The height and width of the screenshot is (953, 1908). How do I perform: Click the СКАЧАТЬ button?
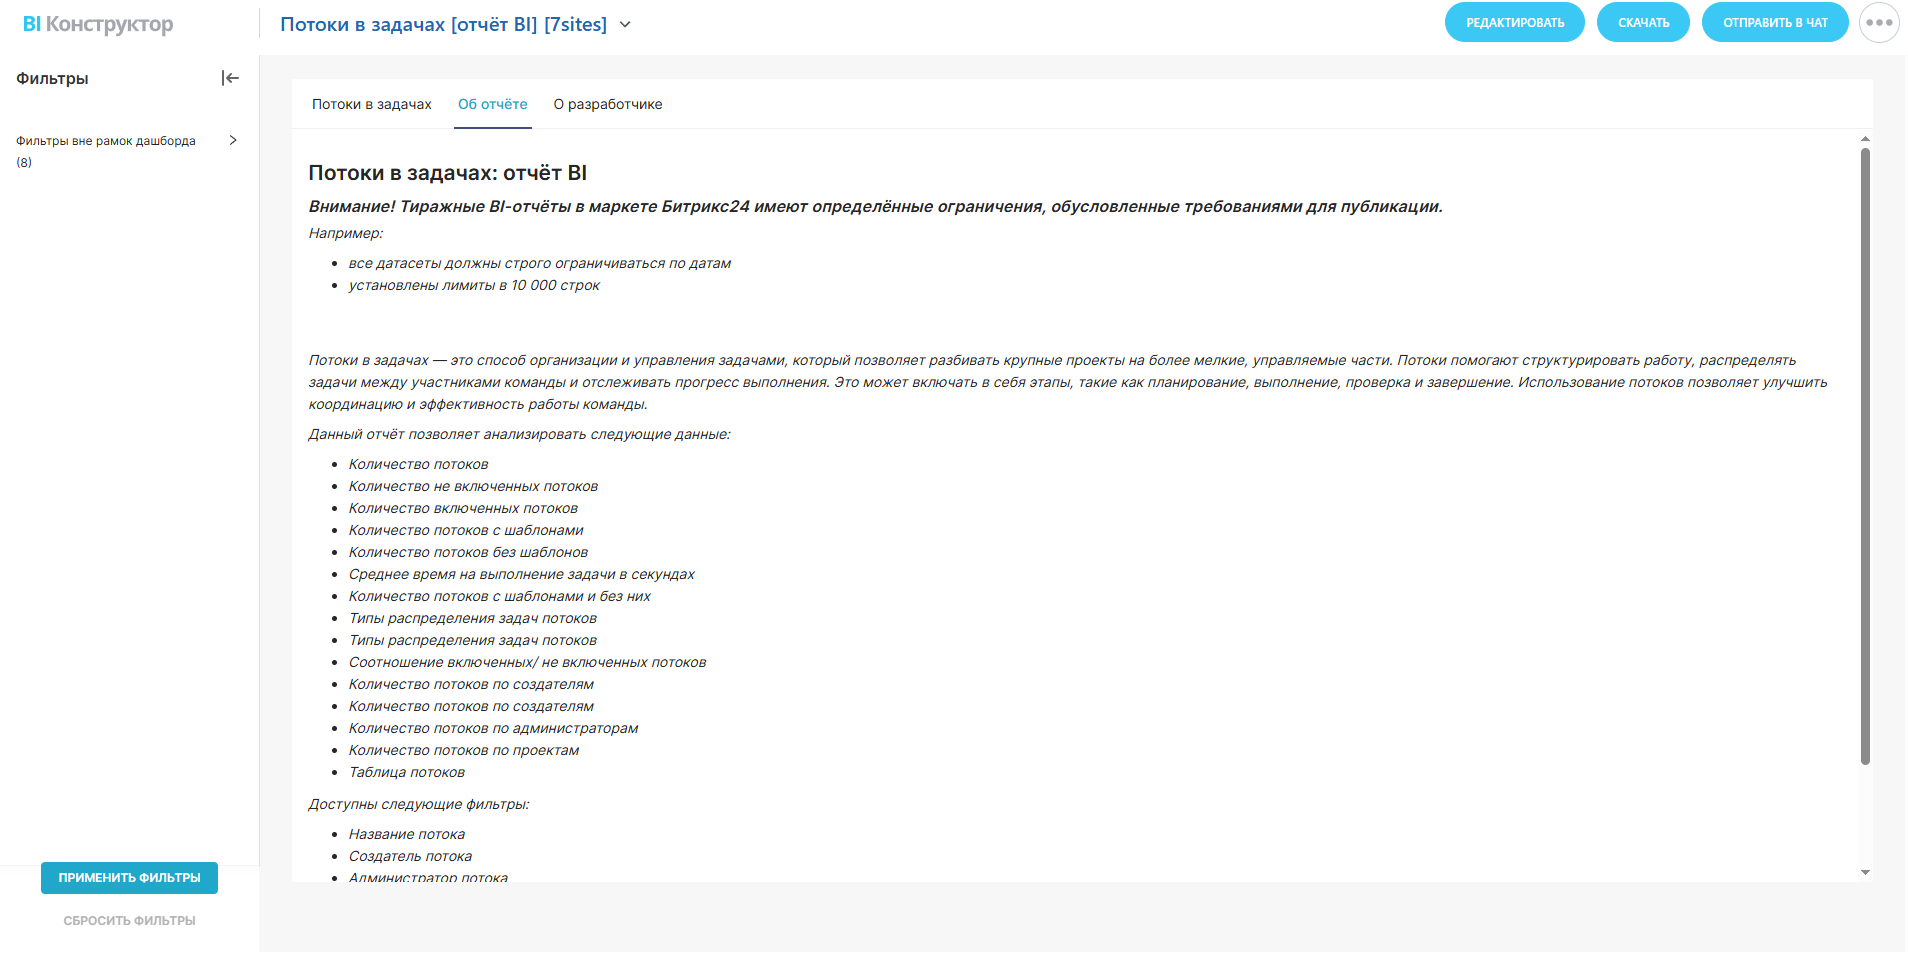point(1643,23)
